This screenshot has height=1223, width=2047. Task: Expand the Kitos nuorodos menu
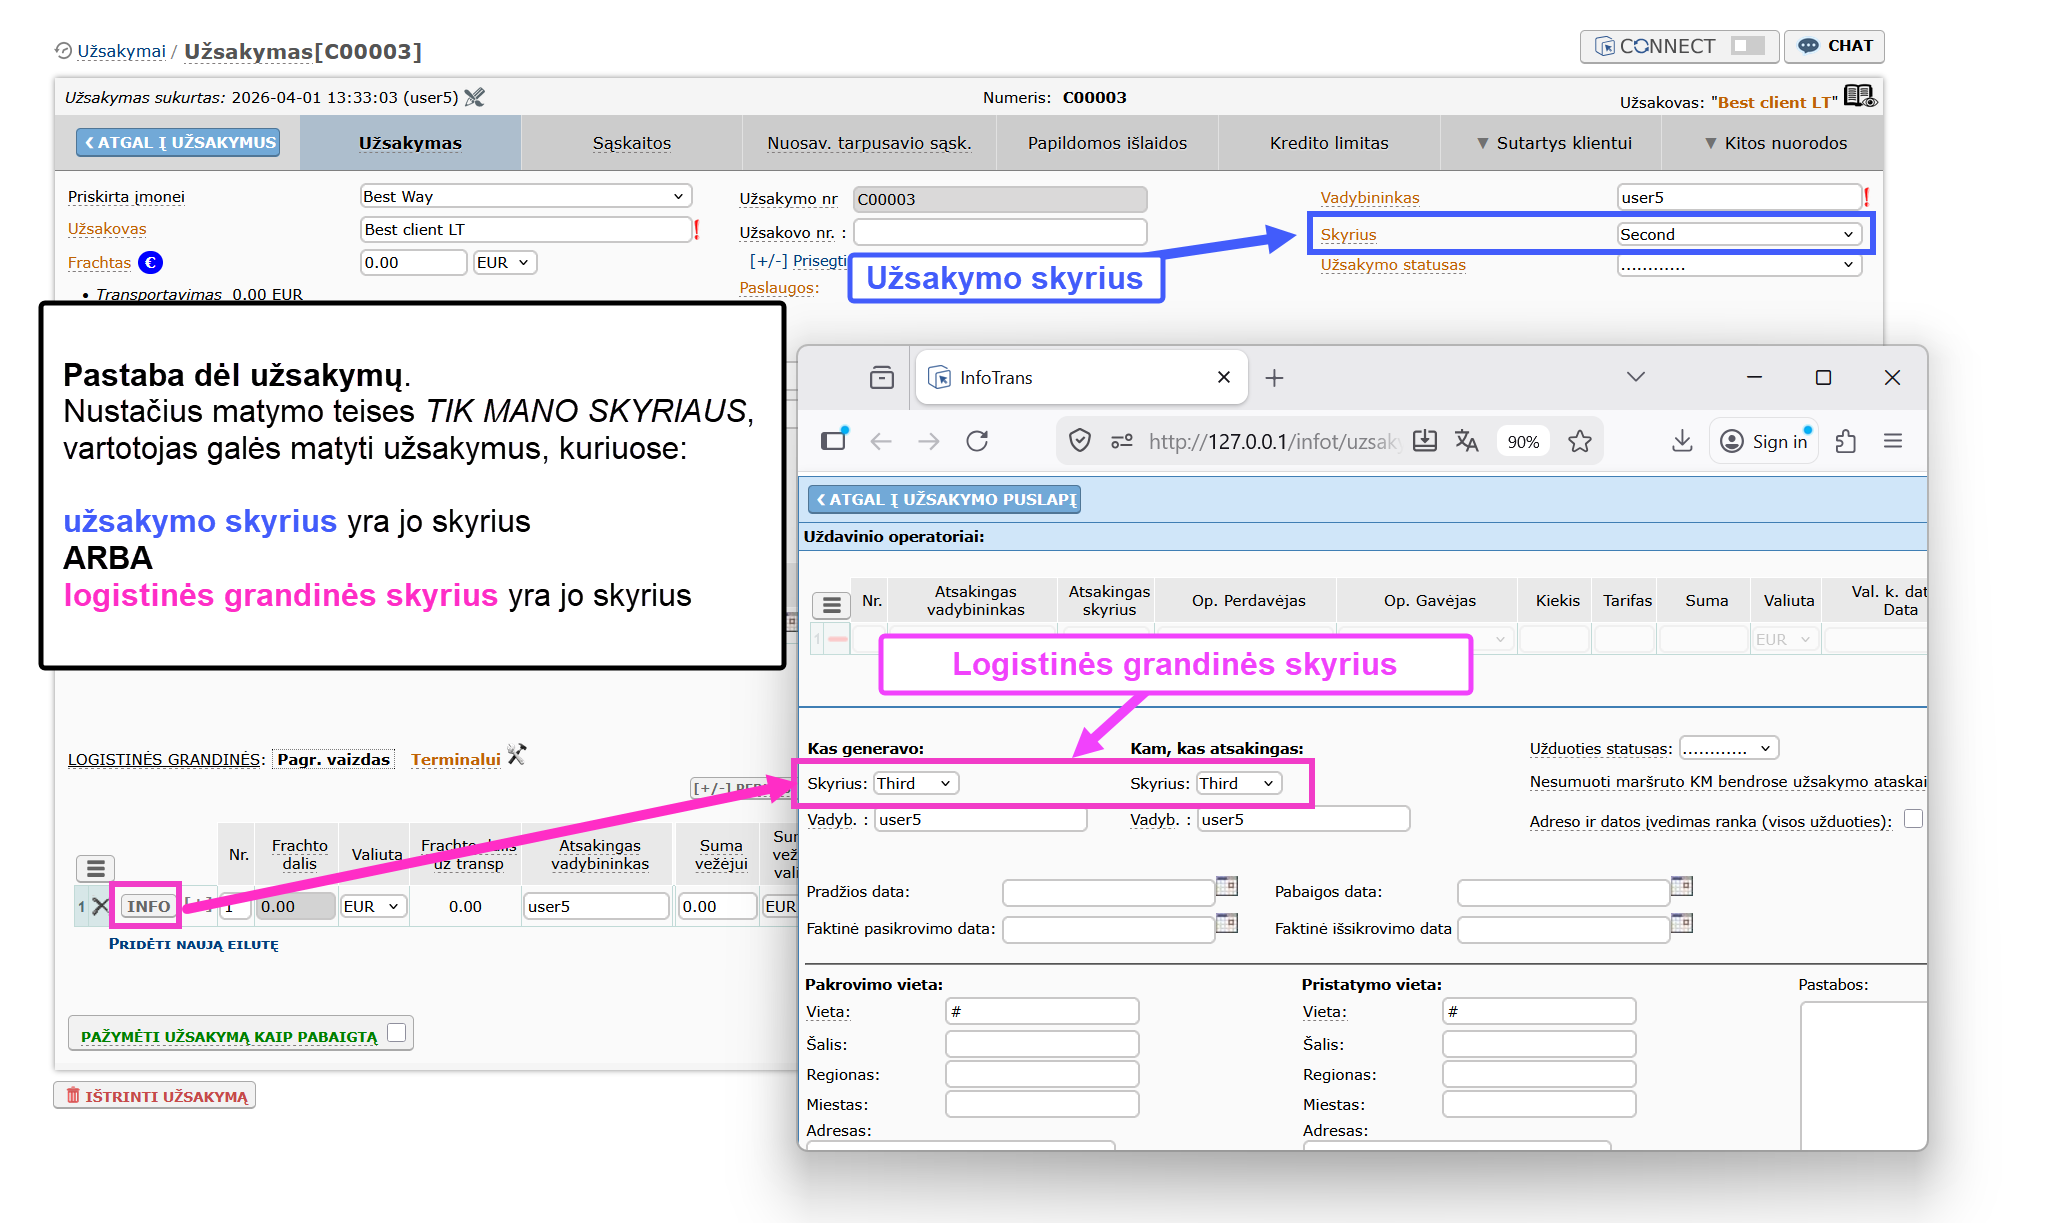pyautogui.click(x=1775, y=143)
